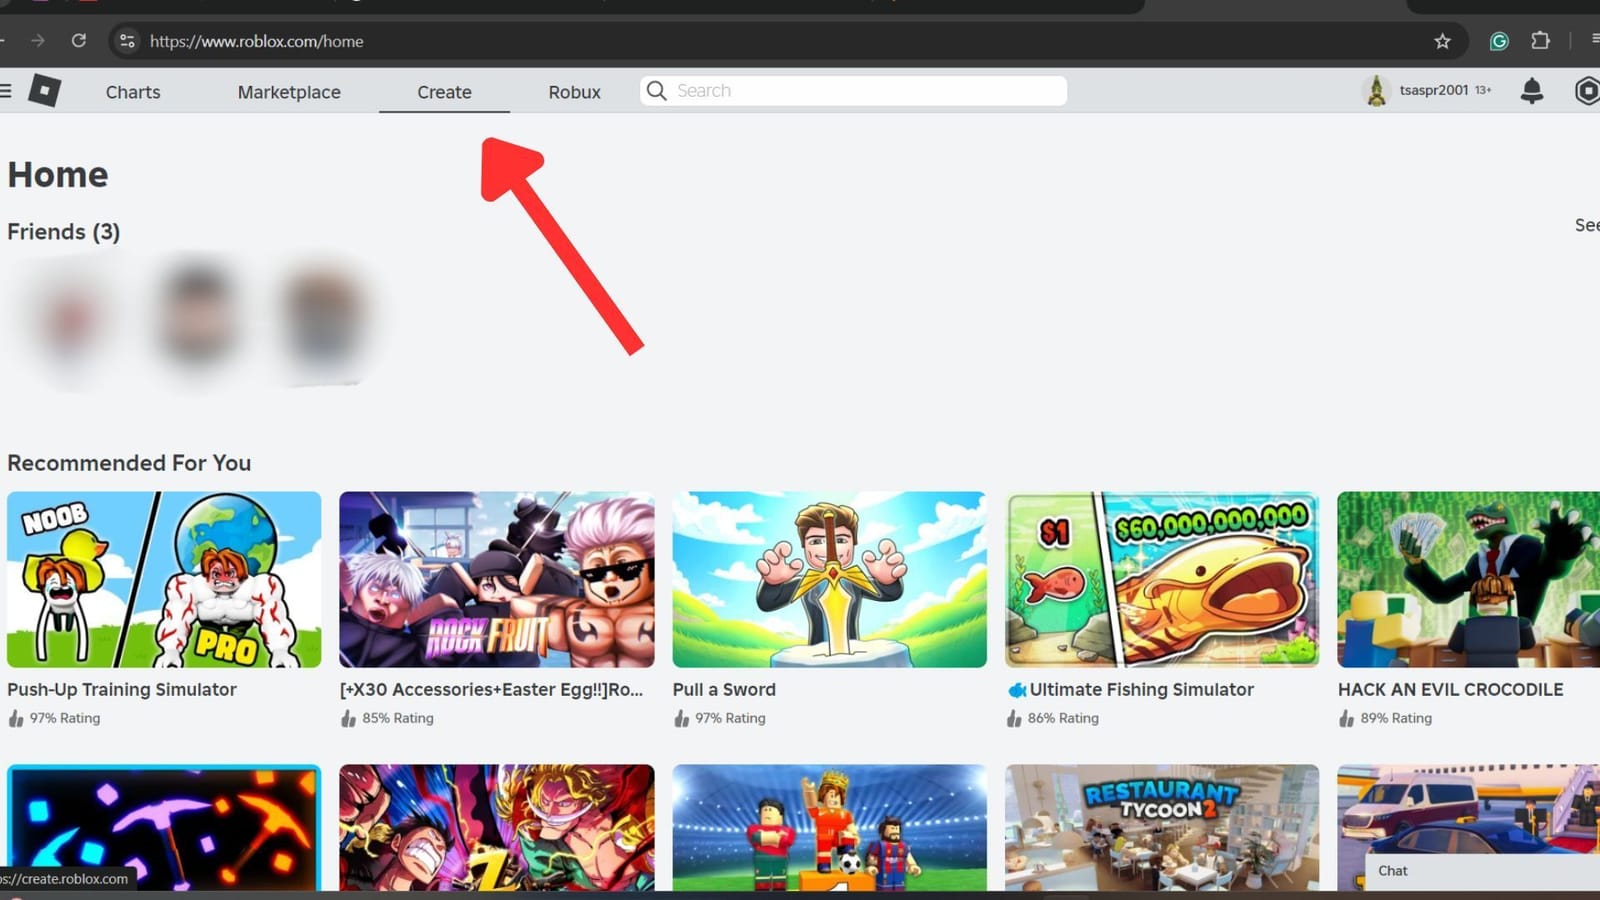Open the Charts tab
The image size is (1600, 900).
point(132,91)
